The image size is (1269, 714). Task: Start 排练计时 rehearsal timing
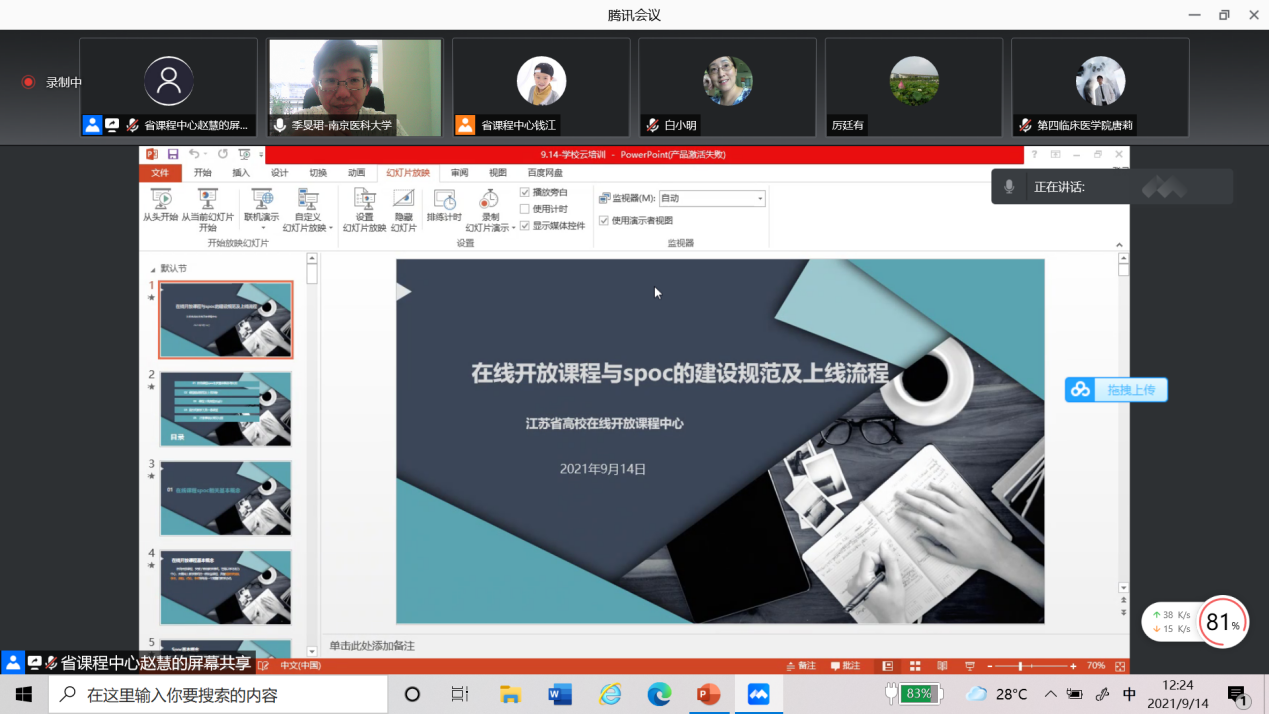444,200
